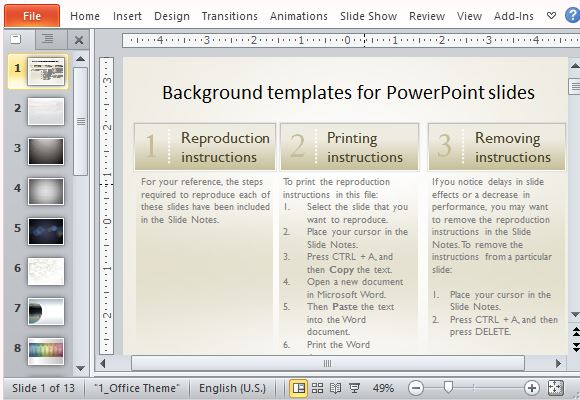Screen dimensions: 580x400
Task: Open PowerPoint Help question mark
Action: [x=573, y=16]
